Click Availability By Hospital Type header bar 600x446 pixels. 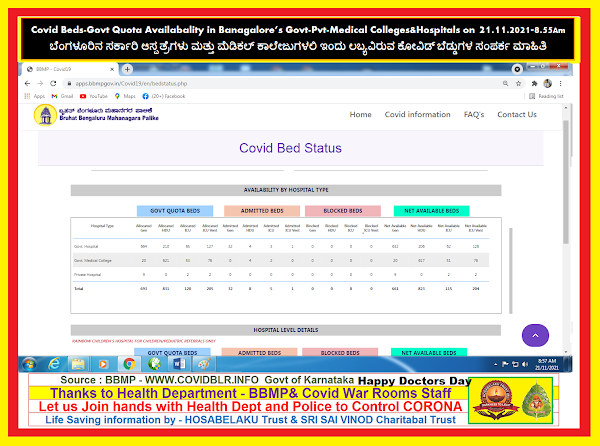point(286,190)
